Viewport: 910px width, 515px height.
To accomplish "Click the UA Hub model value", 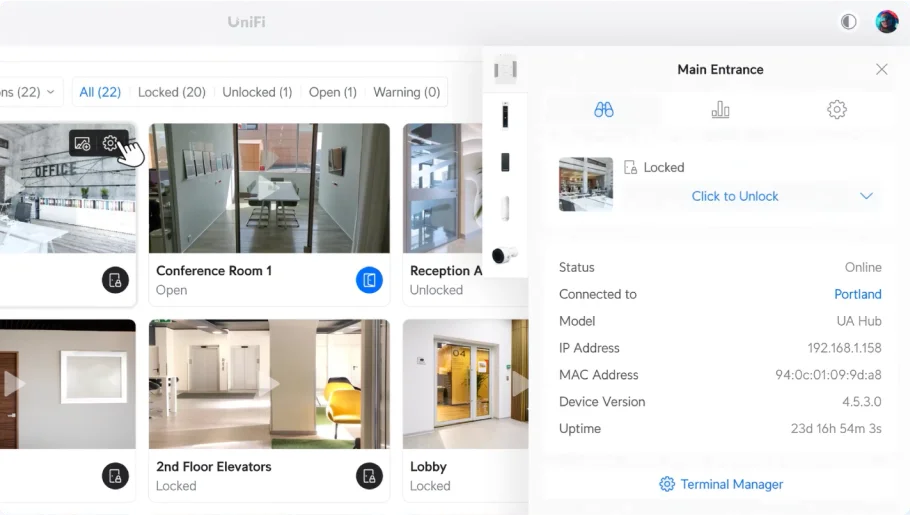I will (x=859, y=321).
